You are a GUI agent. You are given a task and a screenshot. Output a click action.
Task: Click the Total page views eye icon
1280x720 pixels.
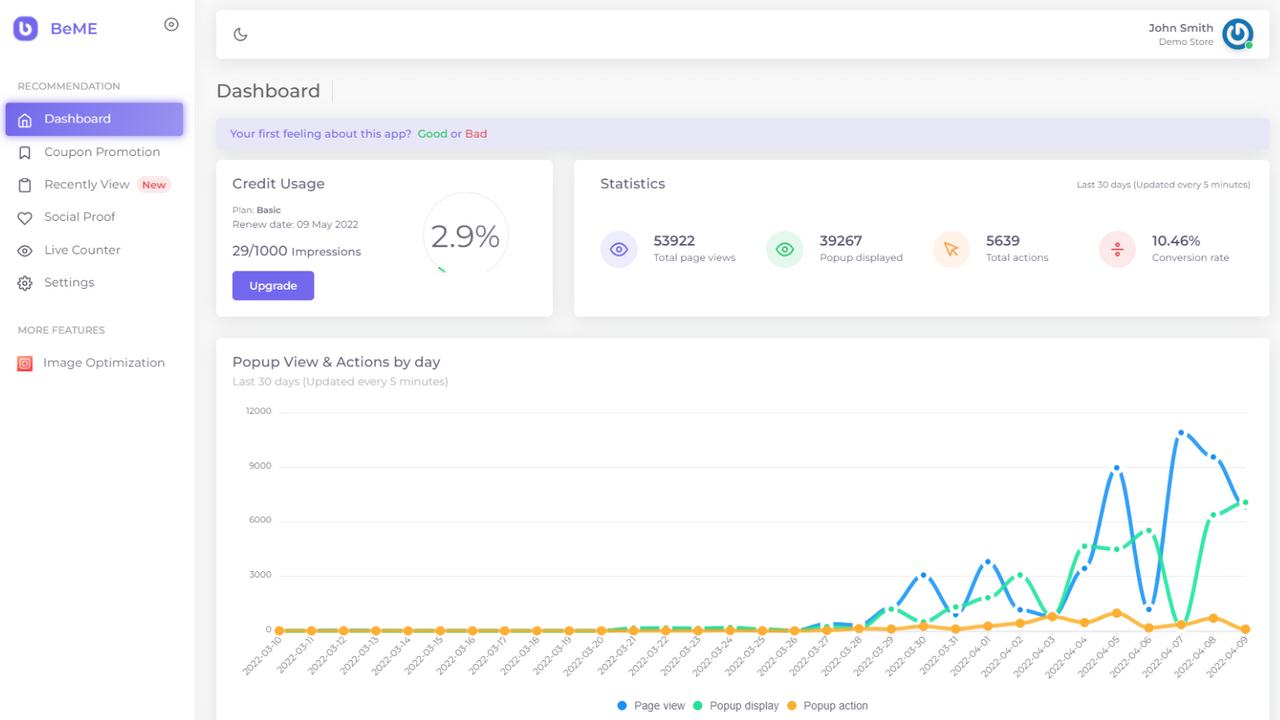pos(619,249)
